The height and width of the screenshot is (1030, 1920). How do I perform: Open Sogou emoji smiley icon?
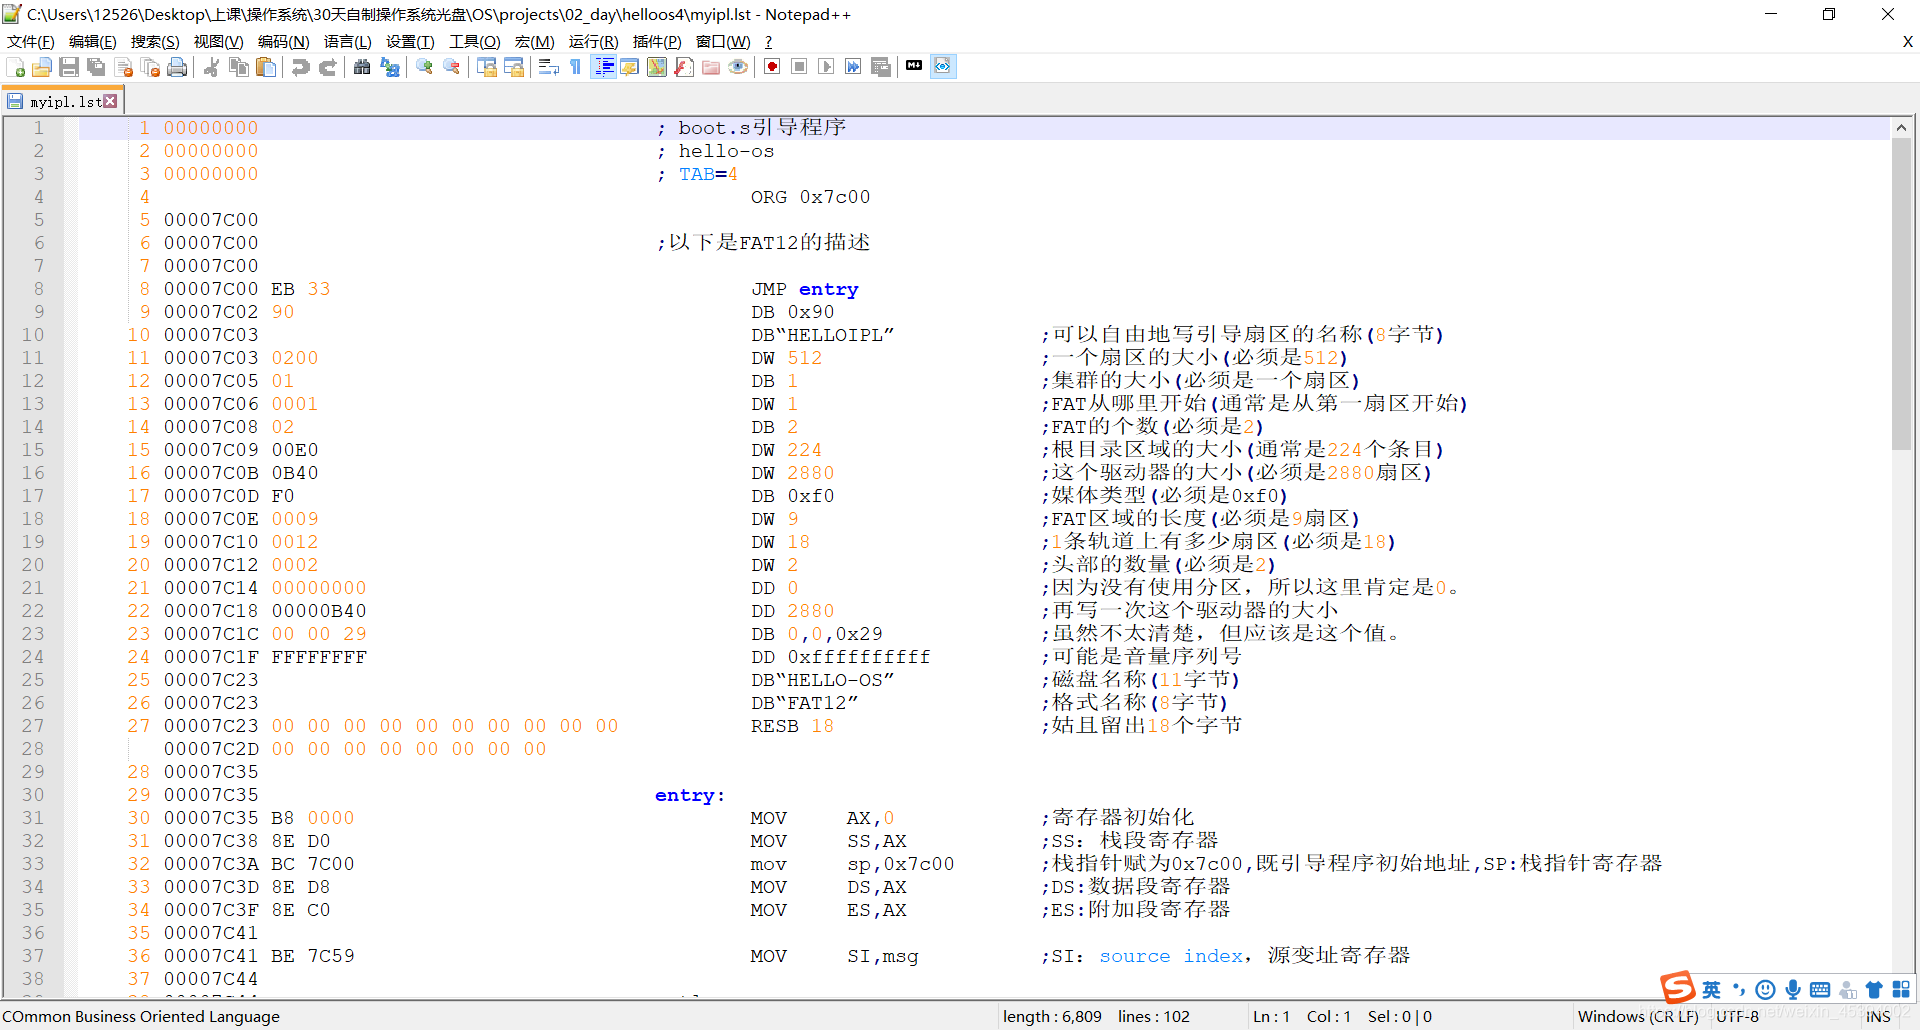[1765, 990]
